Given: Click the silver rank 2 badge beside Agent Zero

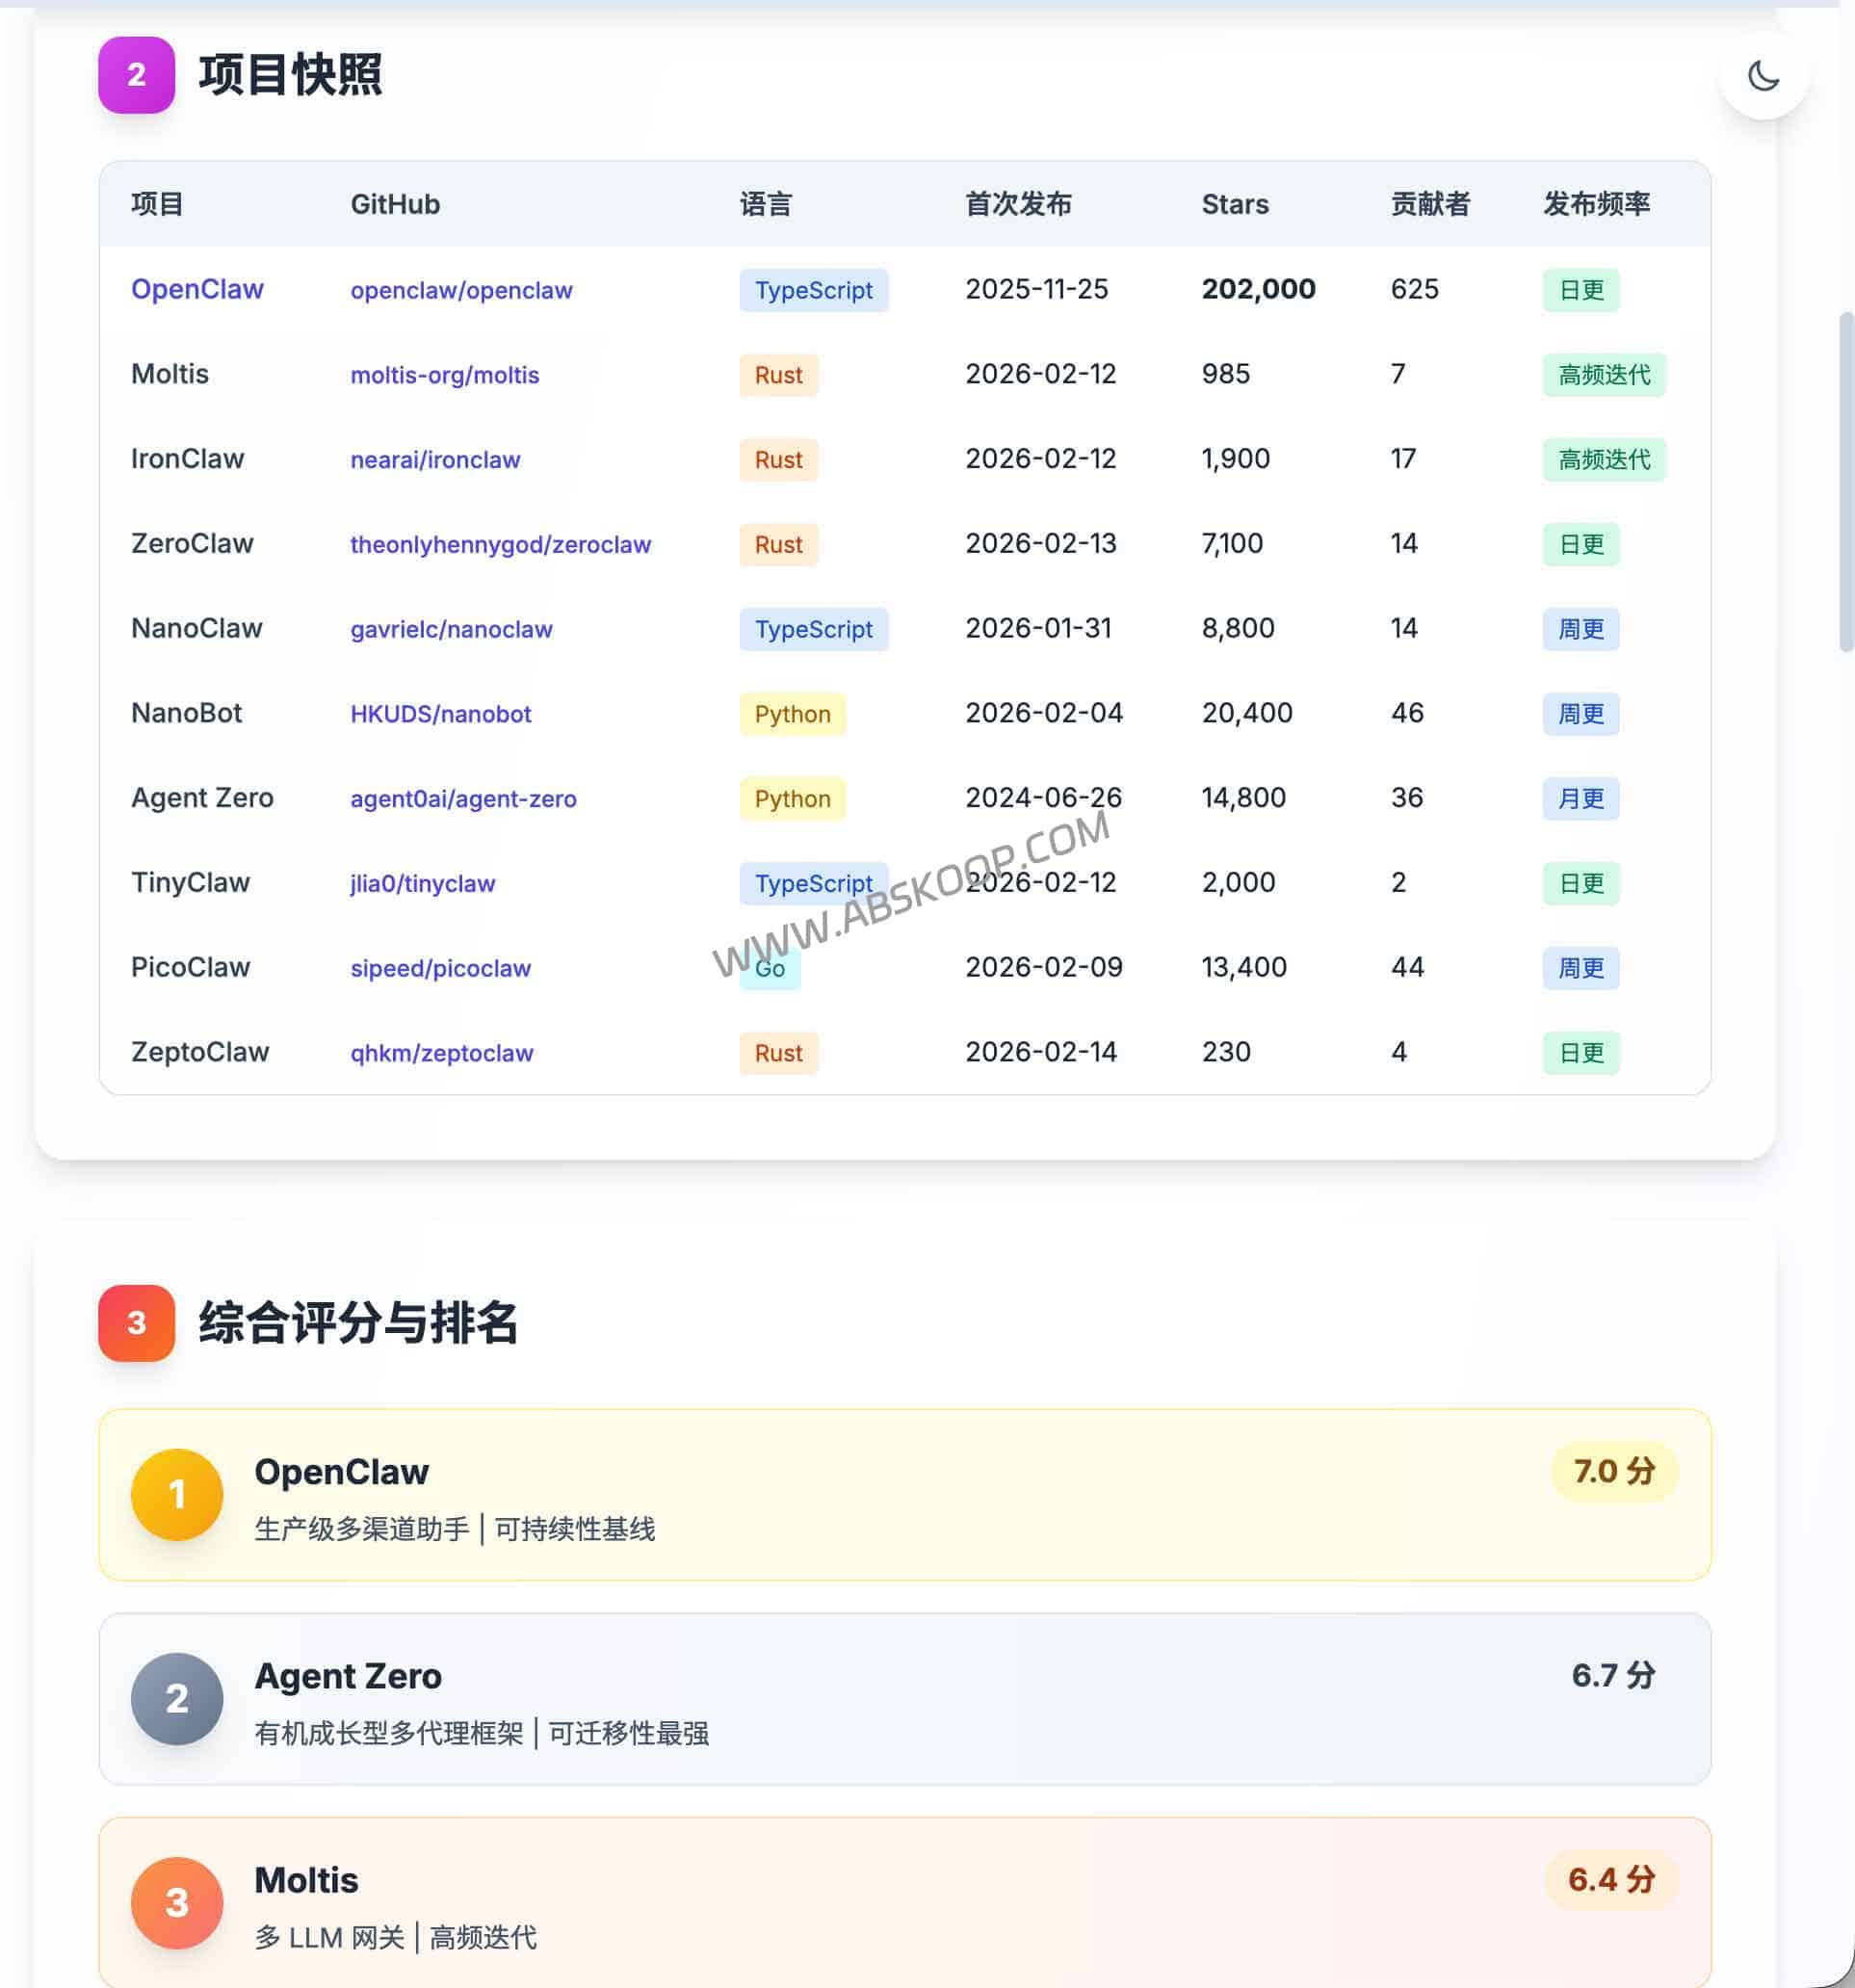Looking at the screenshot, I should point(176,1698).
